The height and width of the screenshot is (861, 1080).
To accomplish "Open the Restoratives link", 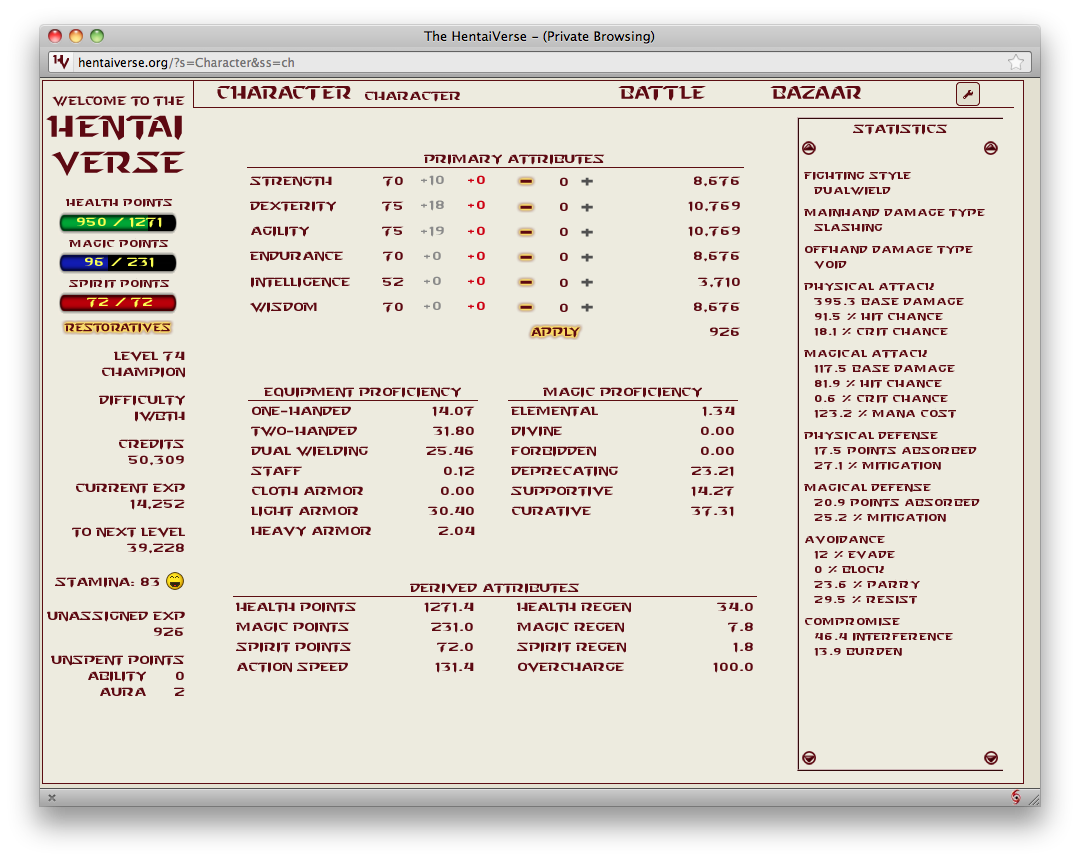I will pos(118,328).
